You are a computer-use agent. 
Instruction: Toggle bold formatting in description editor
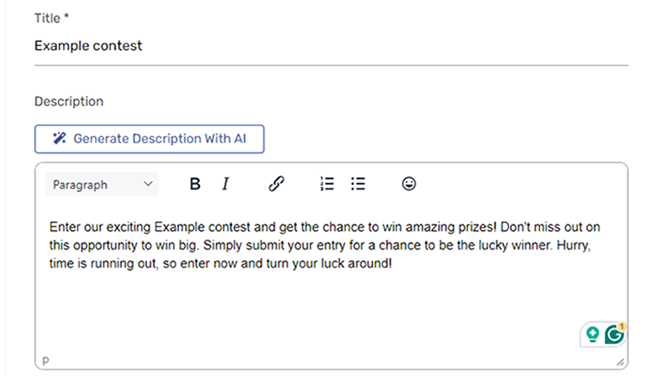(x=195, y=184)
